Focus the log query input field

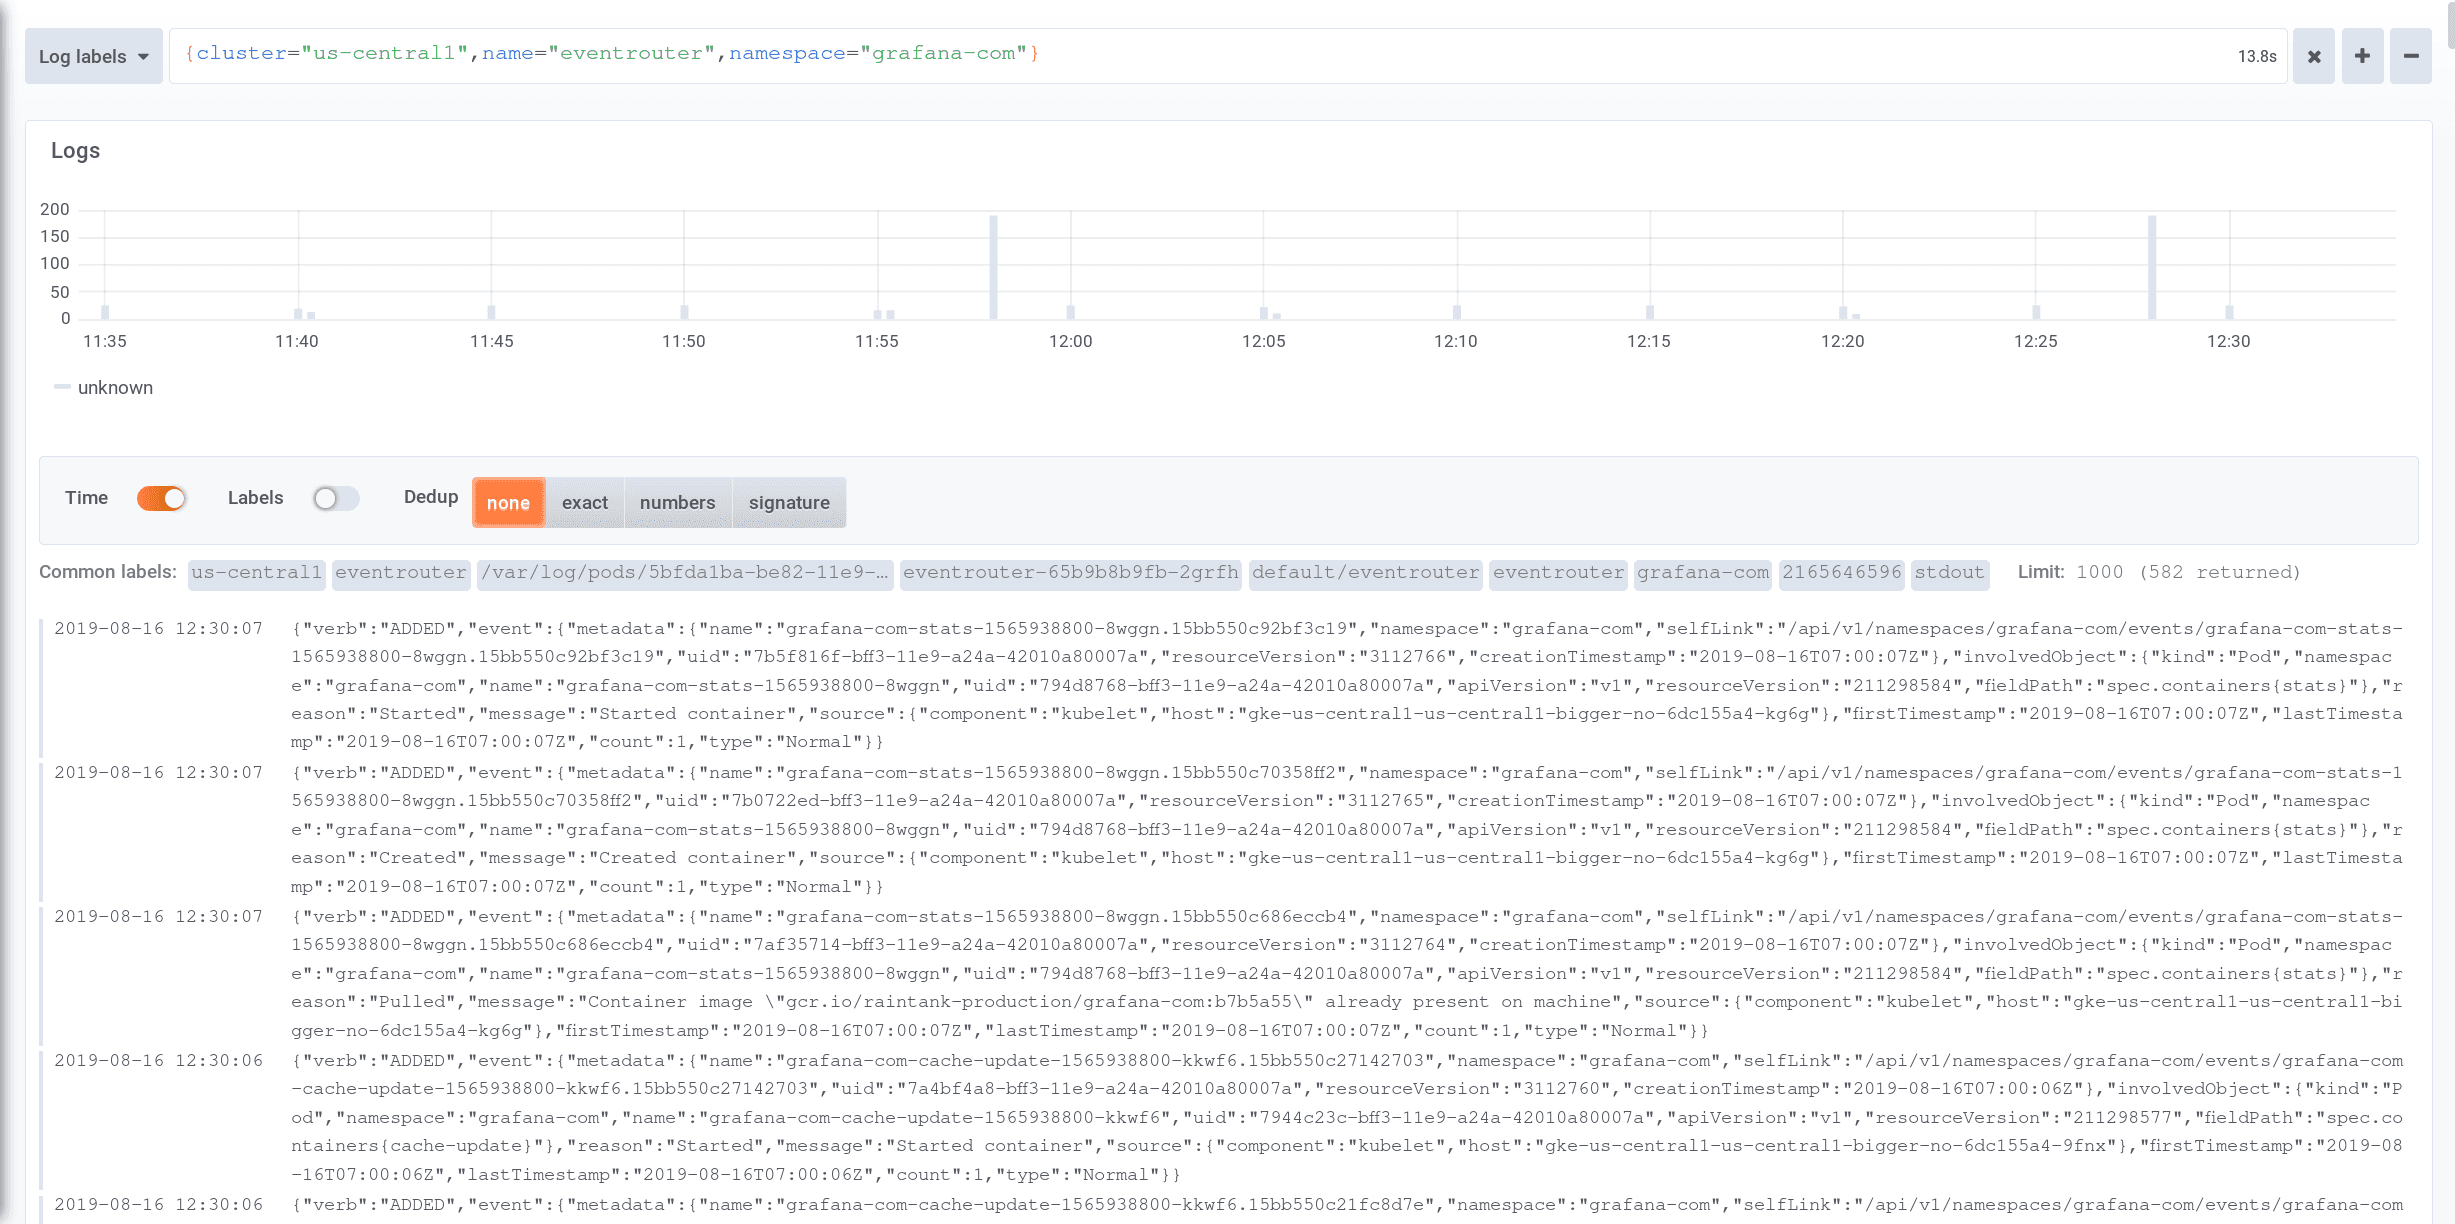point(1200,55)
